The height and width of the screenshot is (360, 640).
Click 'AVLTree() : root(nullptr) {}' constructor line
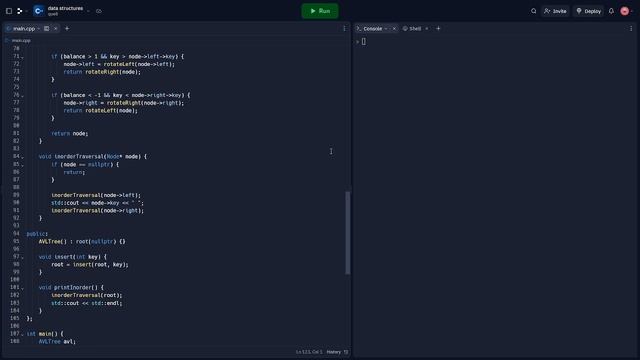(82, 242)
